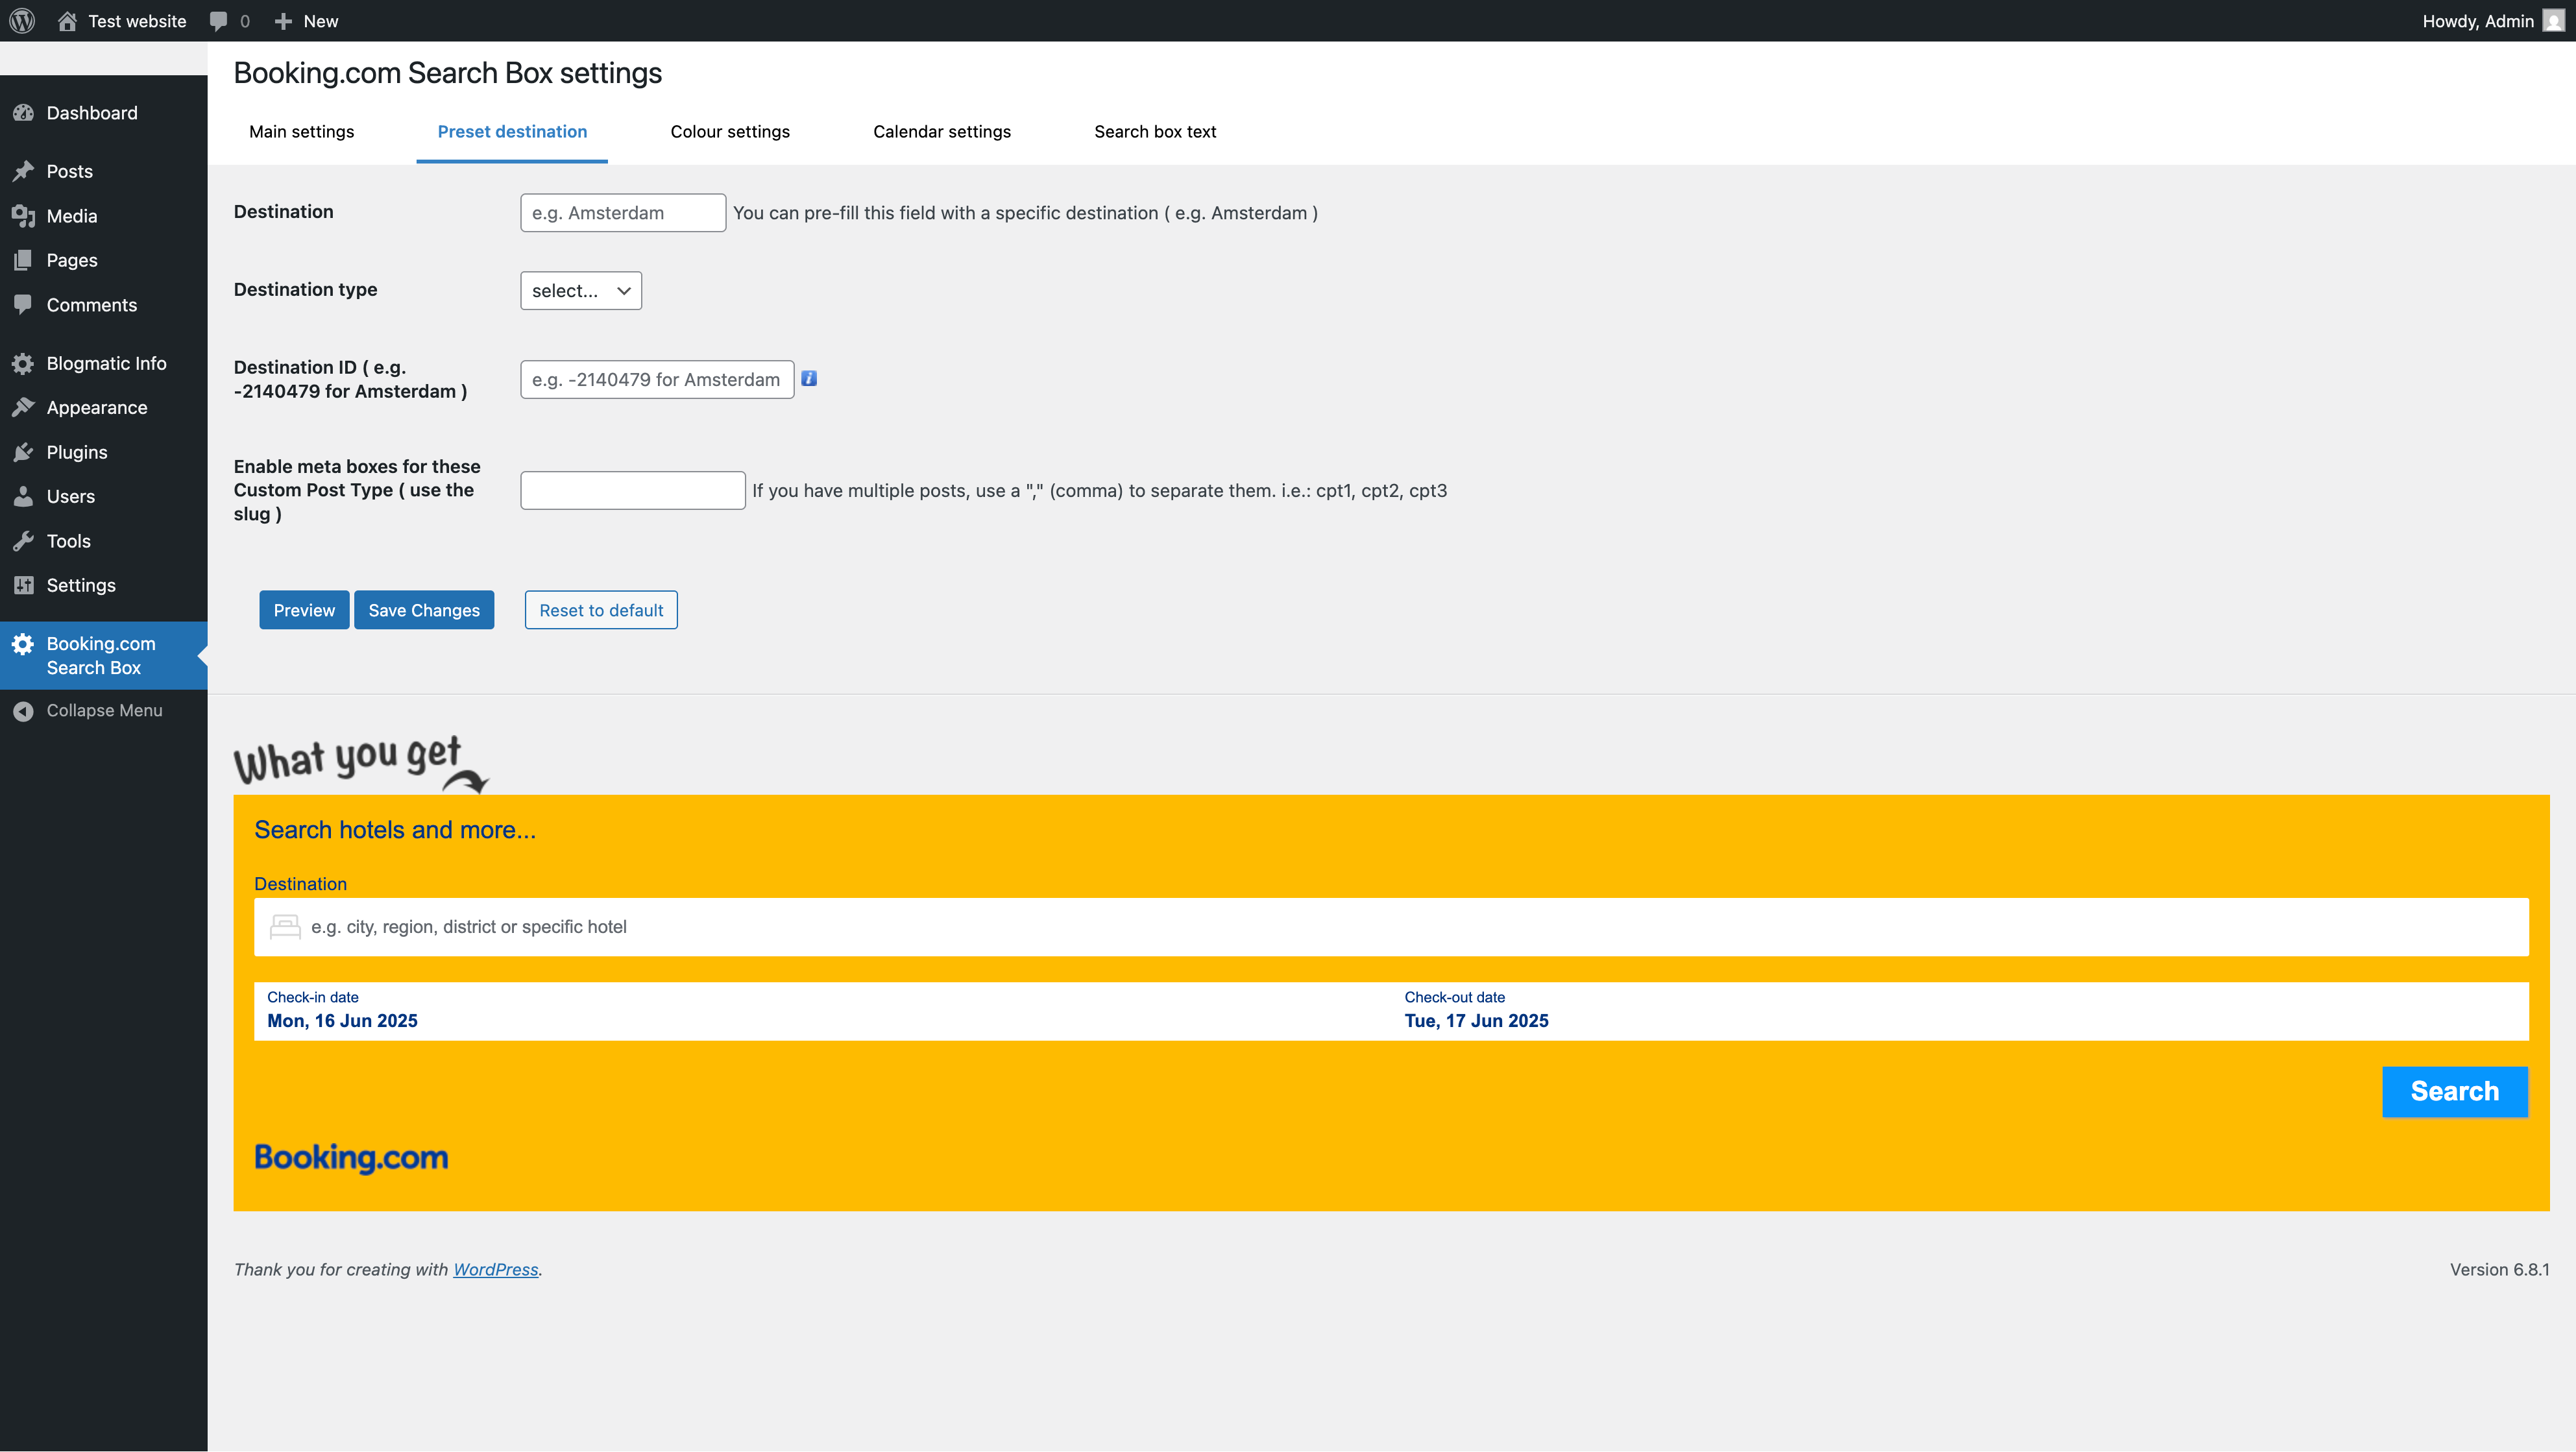
Task: Switch to the Main settings tab
Action: [301, 132]
